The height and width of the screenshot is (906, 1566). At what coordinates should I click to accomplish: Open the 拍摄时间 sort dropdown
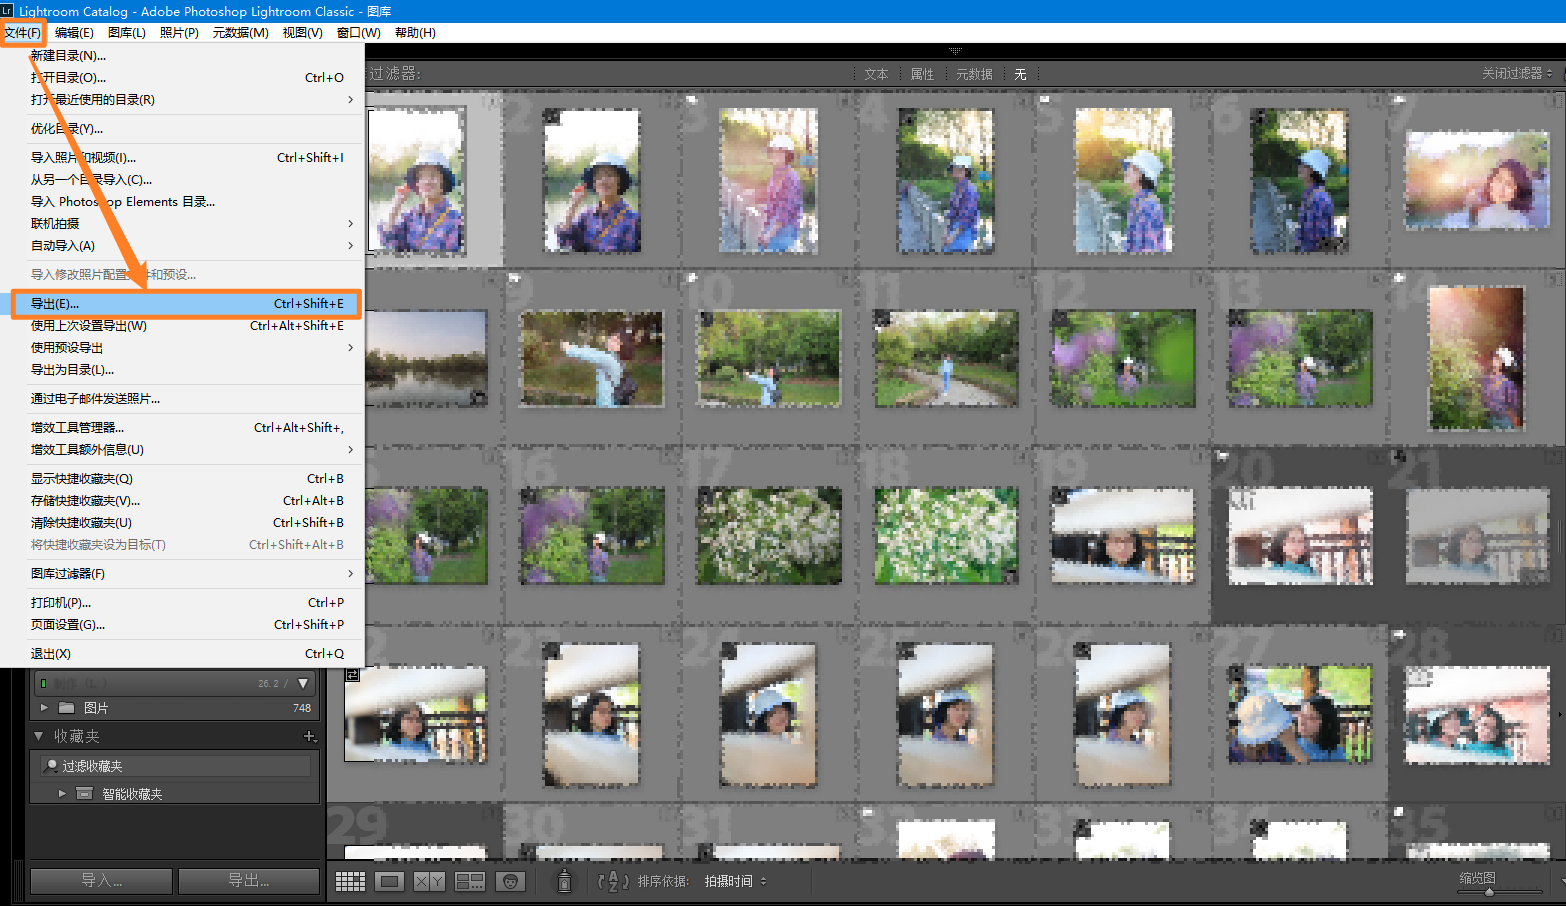[735, 881]
